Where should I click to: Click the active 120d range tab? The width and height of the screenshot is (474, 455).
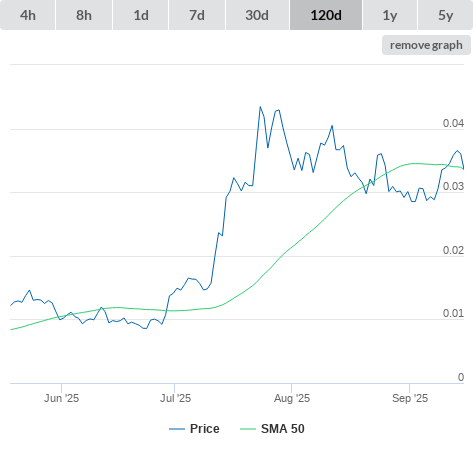(326, 15)
